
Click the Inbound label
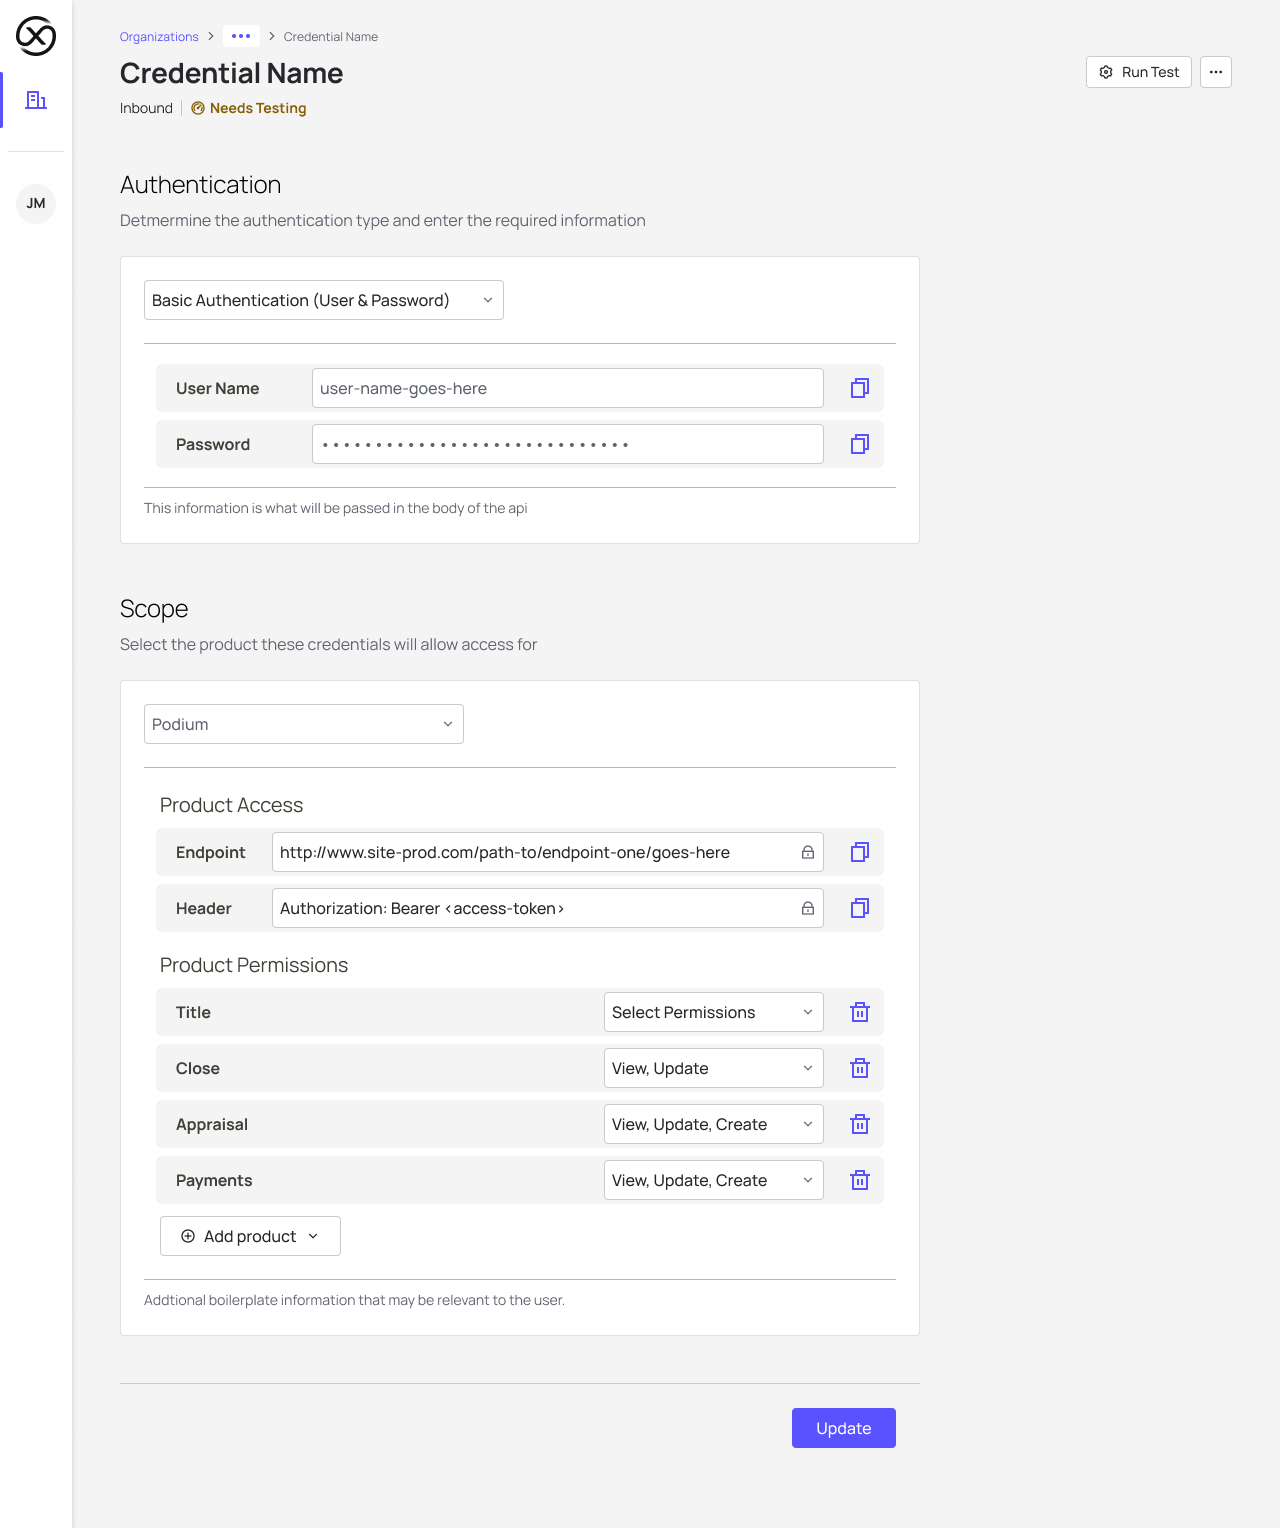[x=146, y=108]
